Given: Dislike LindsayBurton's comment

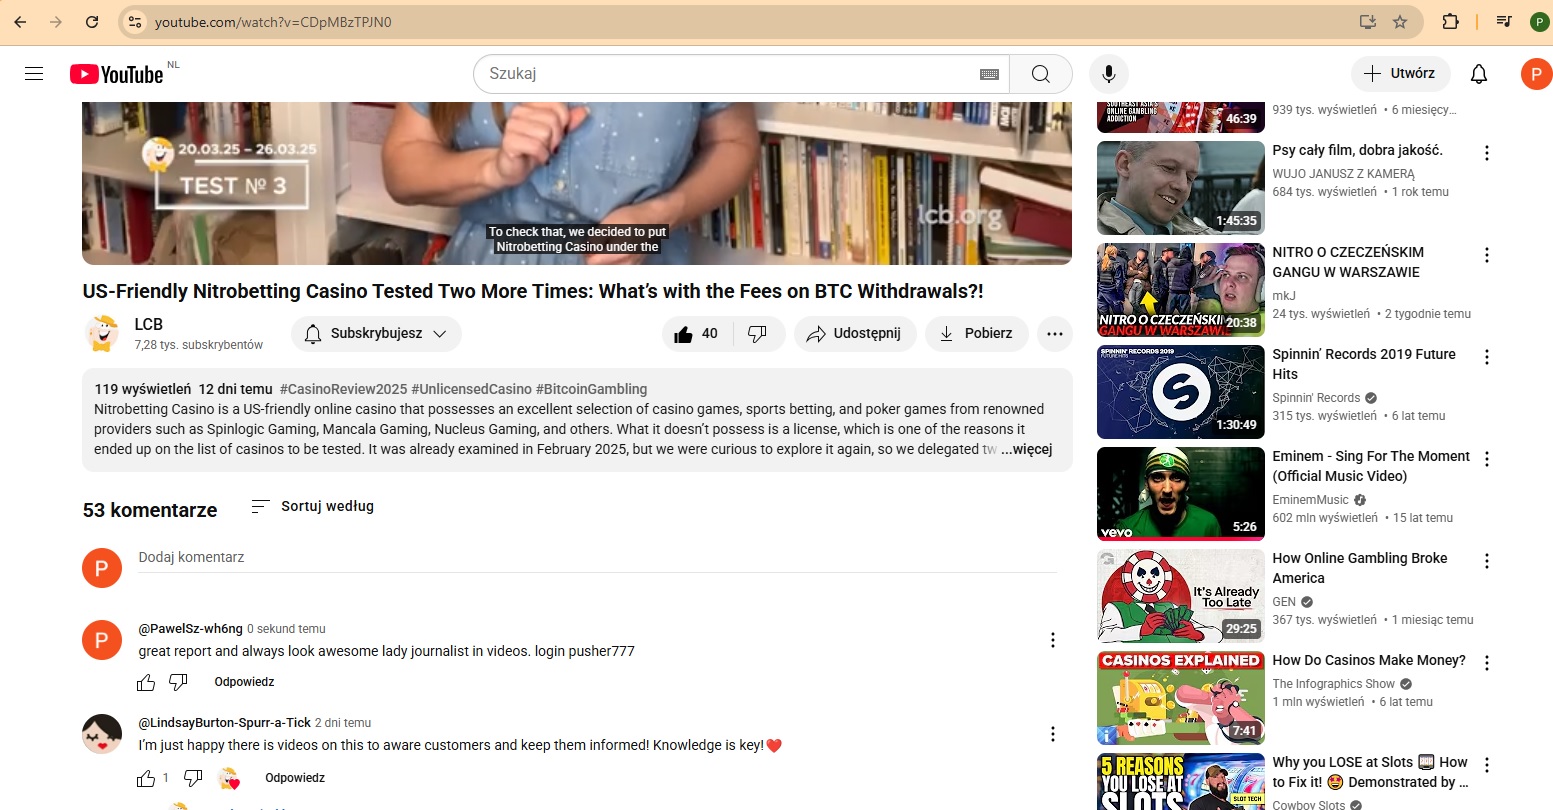Looking at the screenshot, I should (193, 778).
